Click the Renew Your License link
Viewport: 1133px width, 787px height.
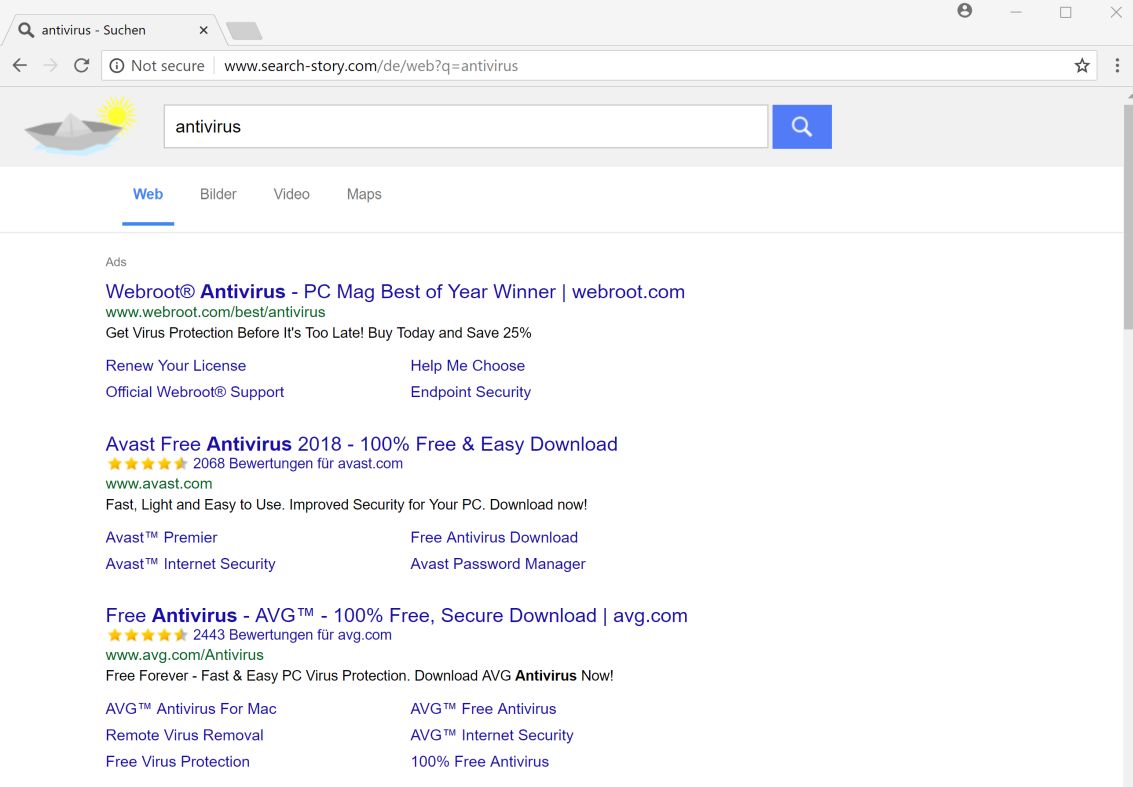click(x=176, y=366)
